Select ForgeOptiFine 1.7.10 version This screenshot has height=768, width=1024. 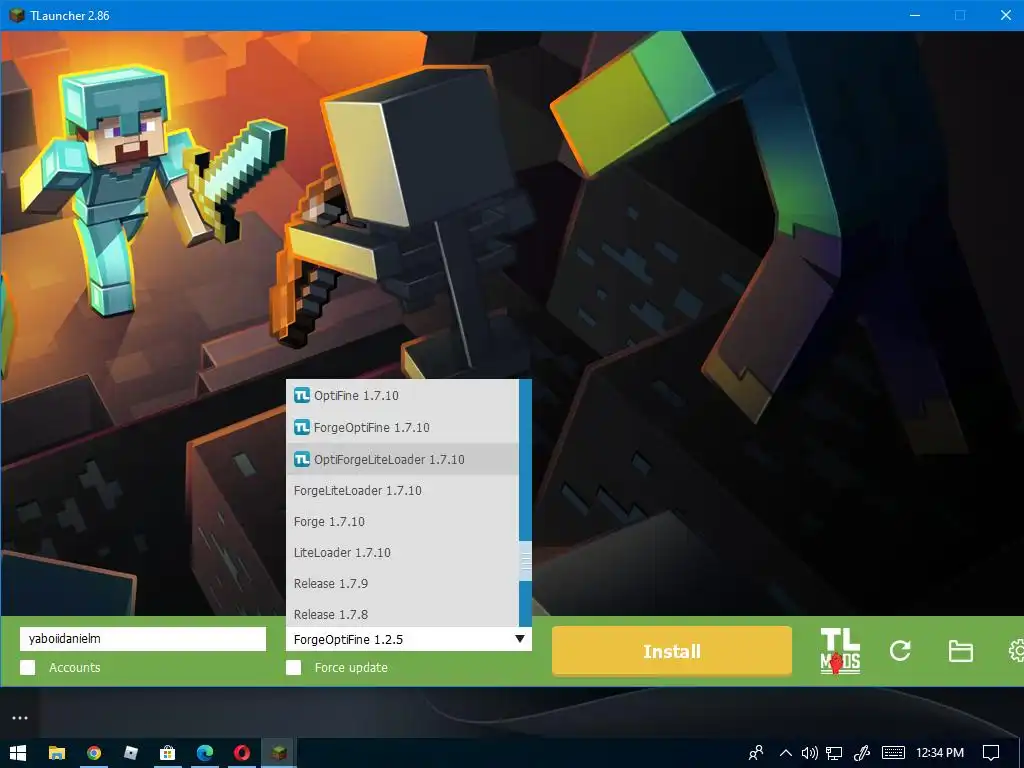click(402, 427)
